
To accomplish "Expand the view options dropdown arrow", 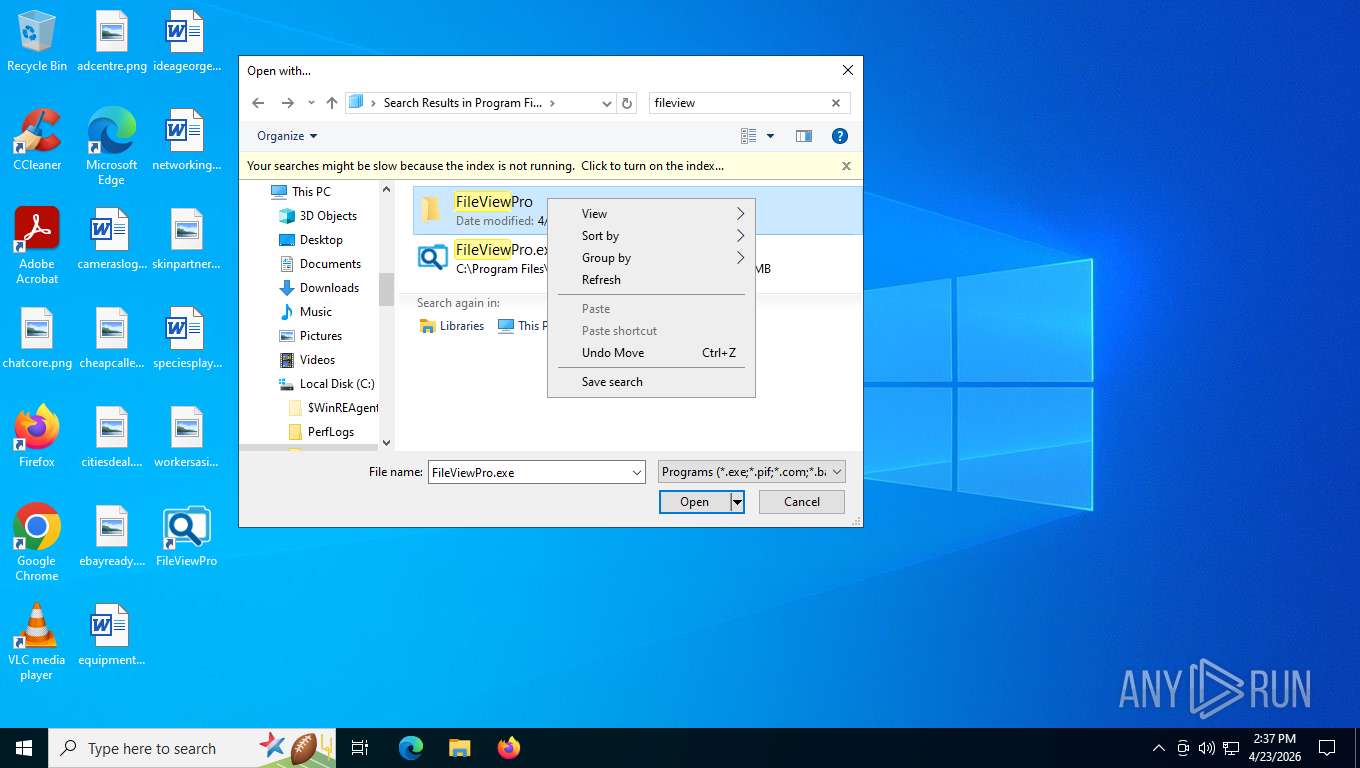I will [x=770, y=136].
